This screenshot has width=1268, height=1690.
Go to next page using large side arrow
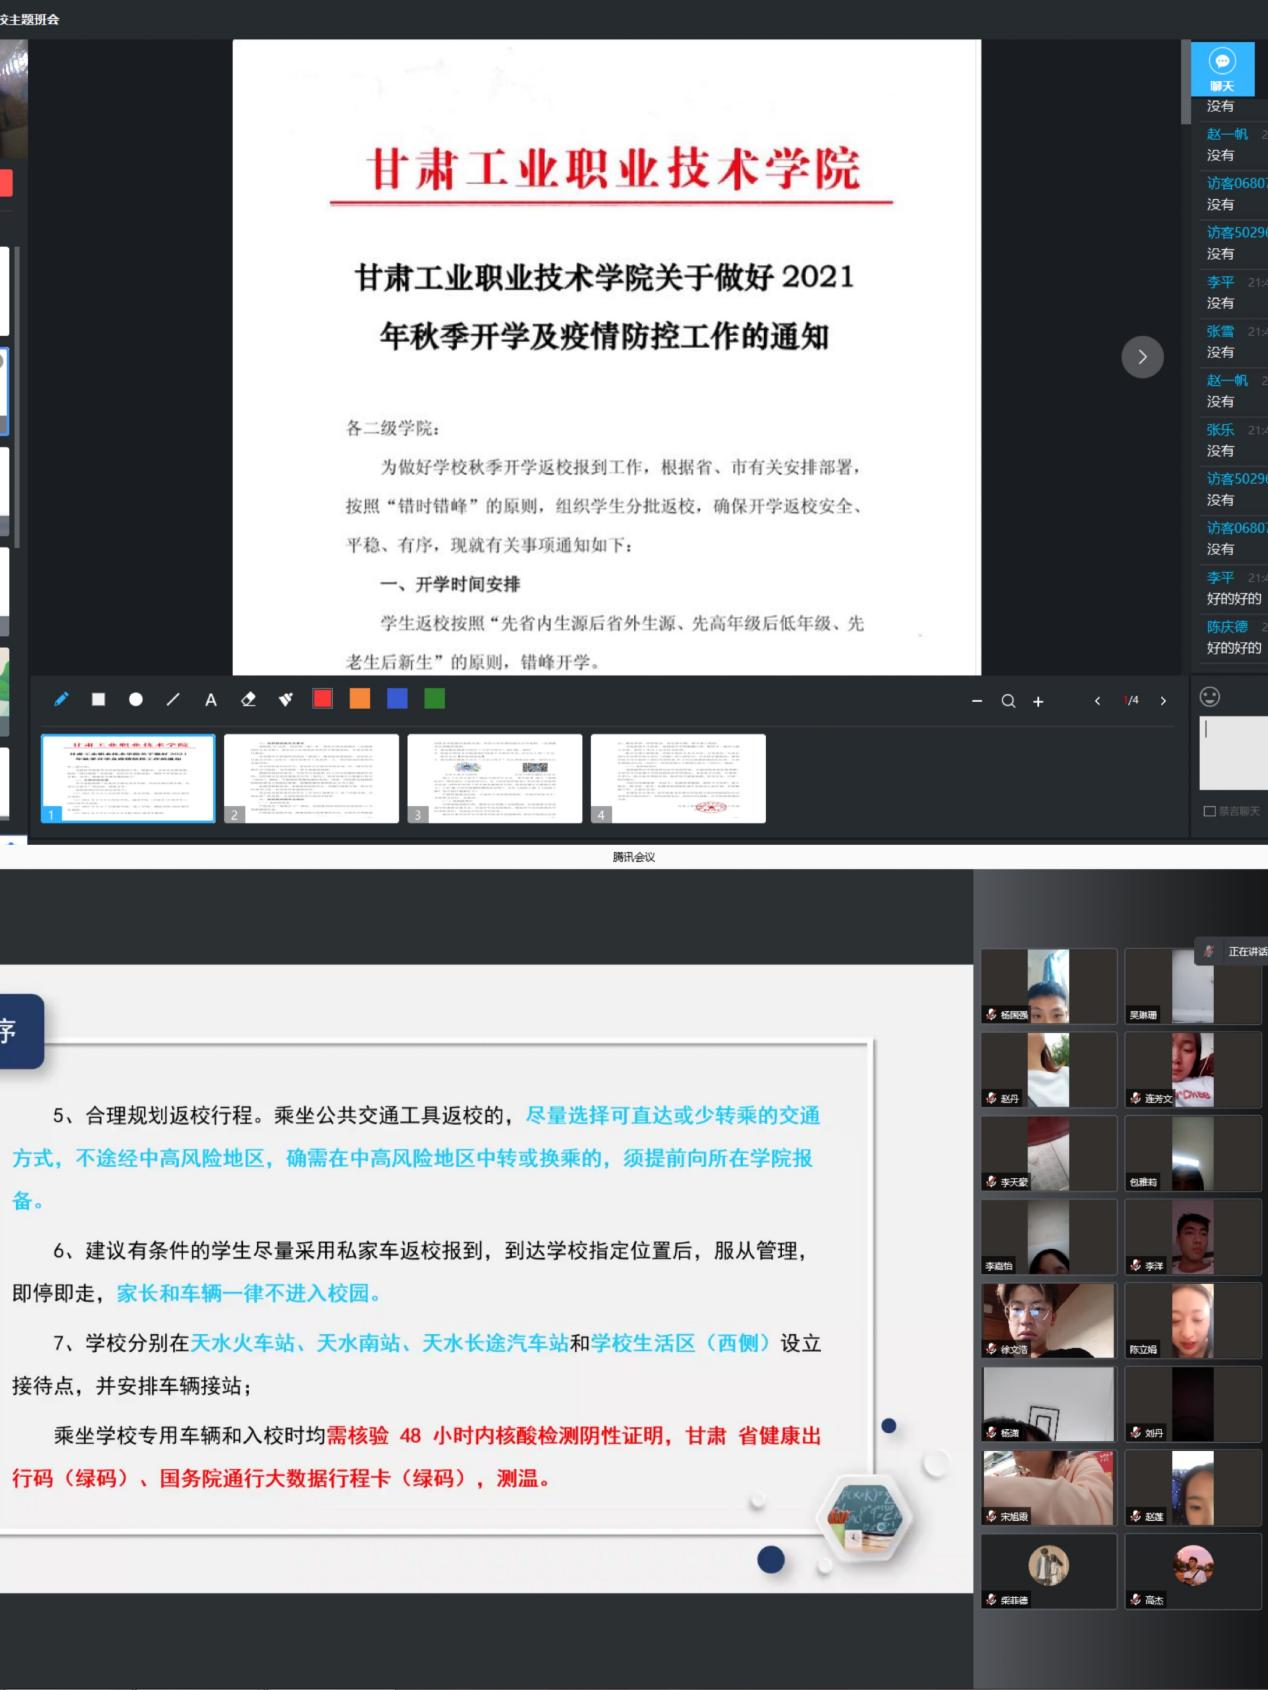point(1142,357)
